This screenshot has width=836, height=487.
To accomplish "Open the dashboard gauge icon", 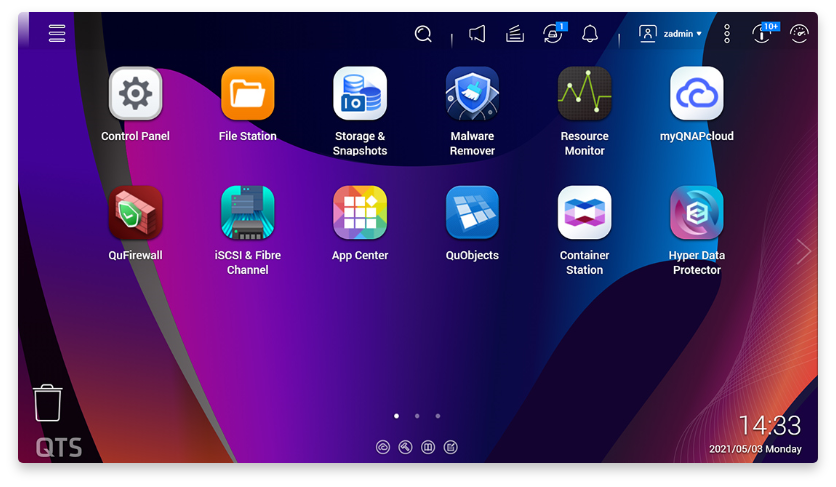I will tap(799, 34).
